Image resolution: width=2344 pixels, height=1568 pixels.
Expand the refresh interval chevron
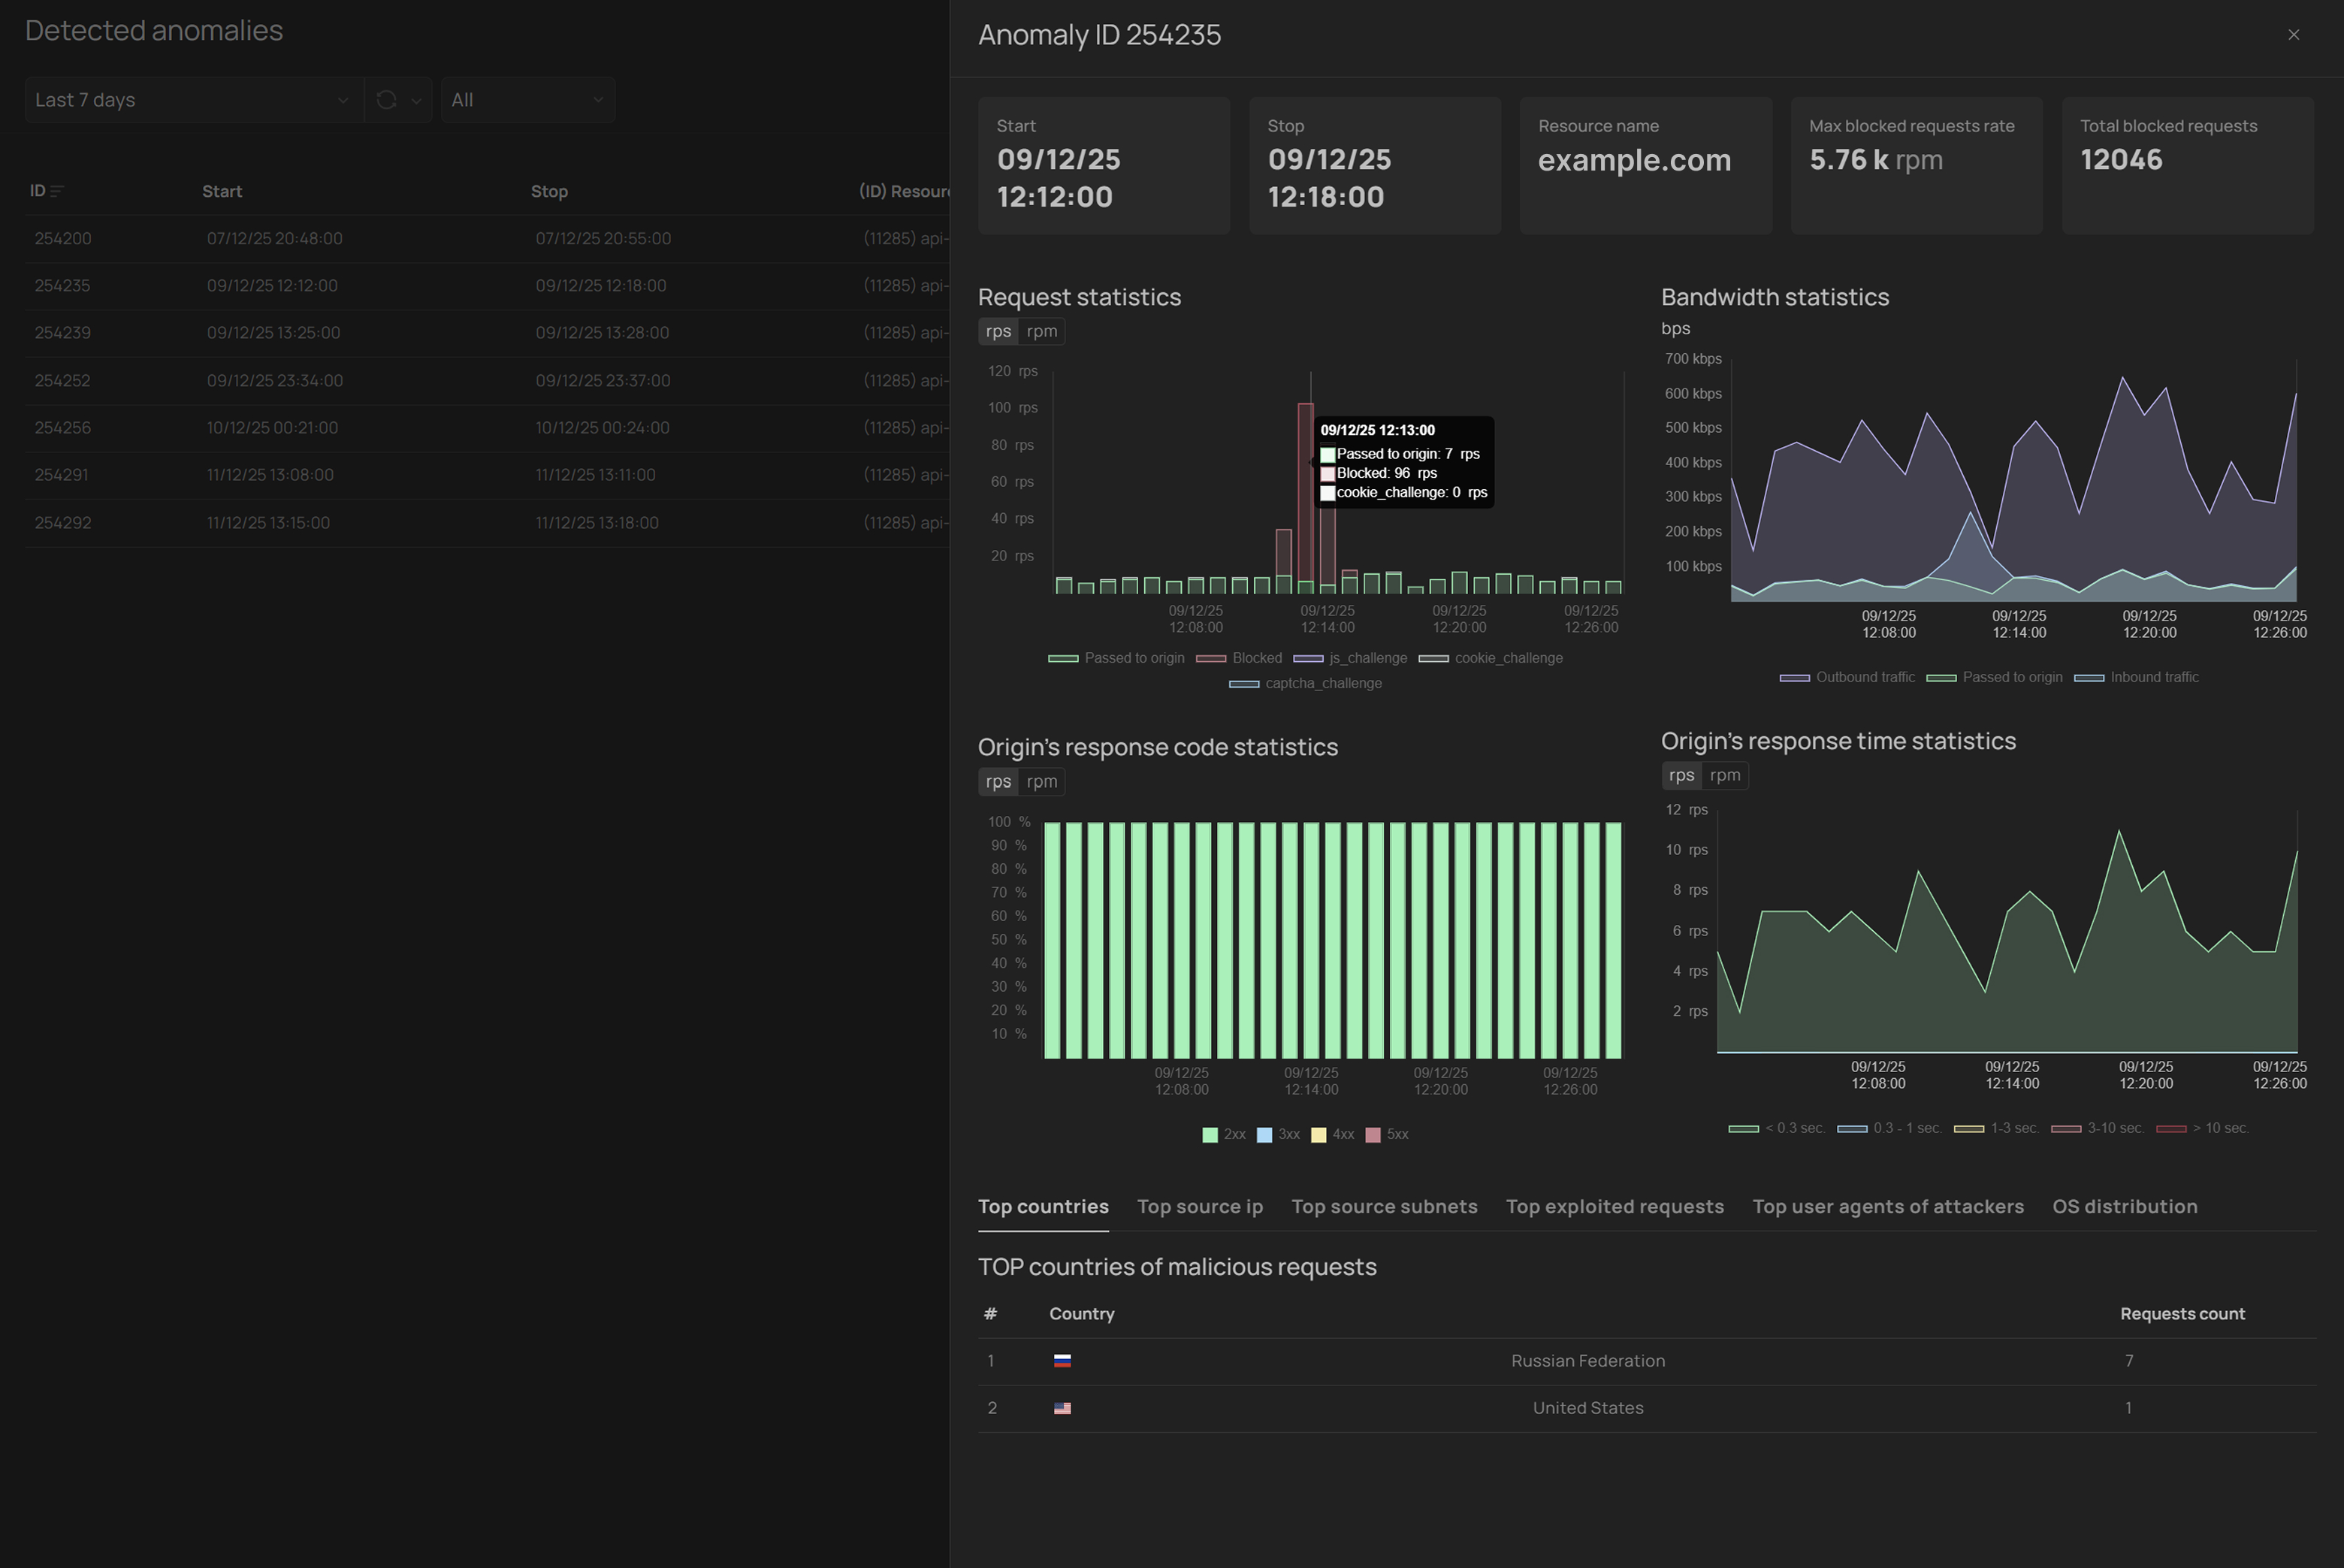pos(416,100)
